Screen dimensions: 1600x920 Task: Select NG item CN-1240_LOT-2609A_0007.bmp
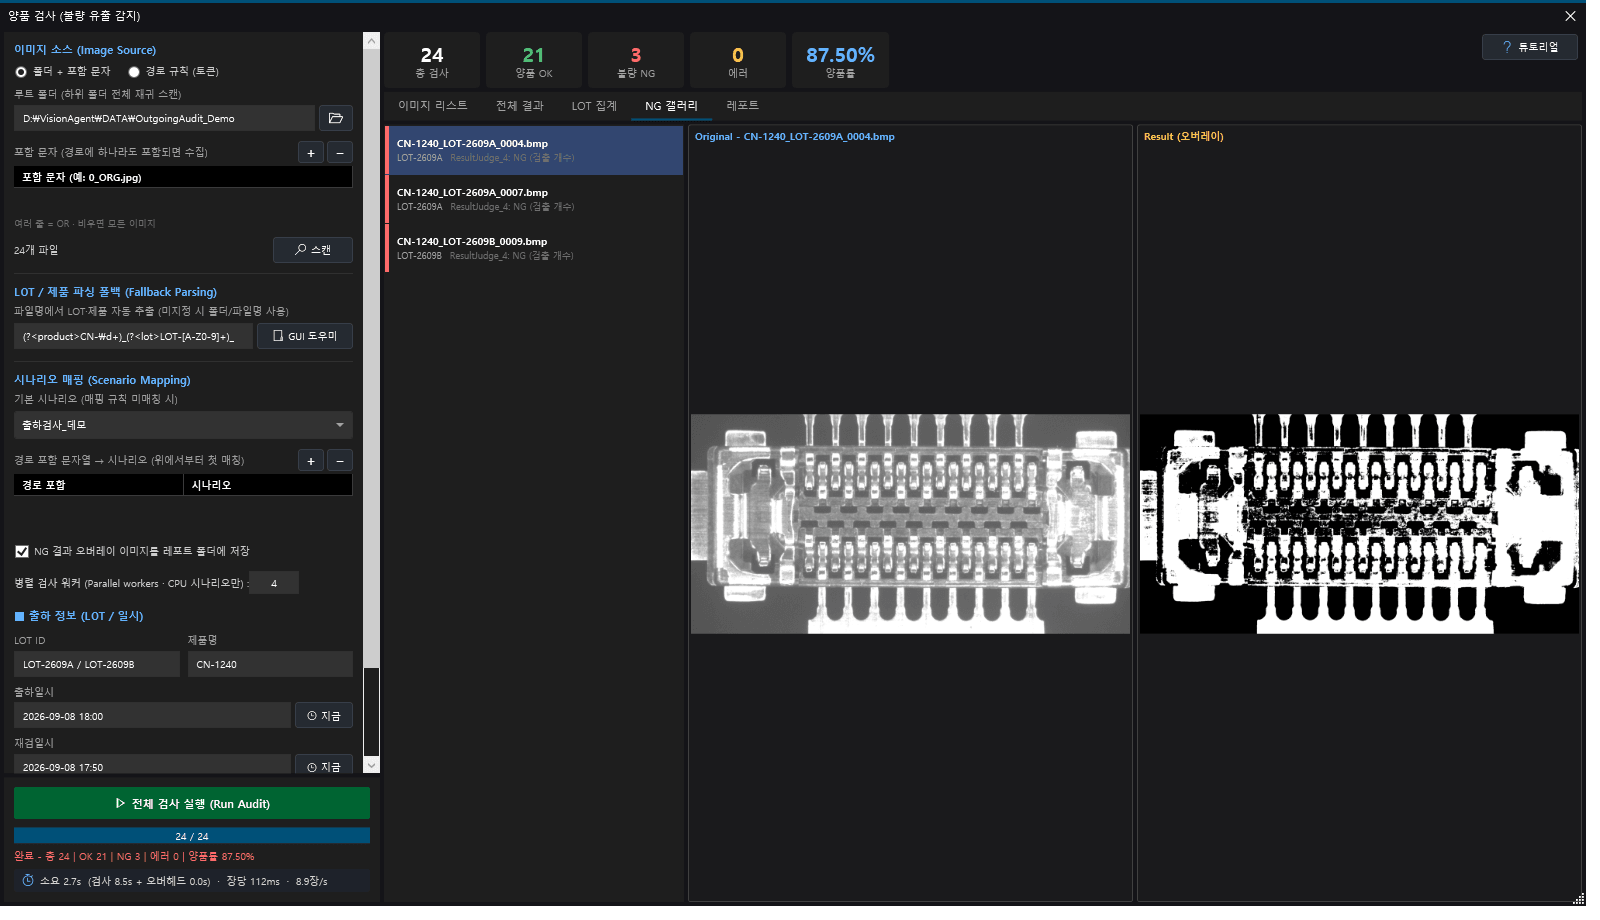coord(535,199)
